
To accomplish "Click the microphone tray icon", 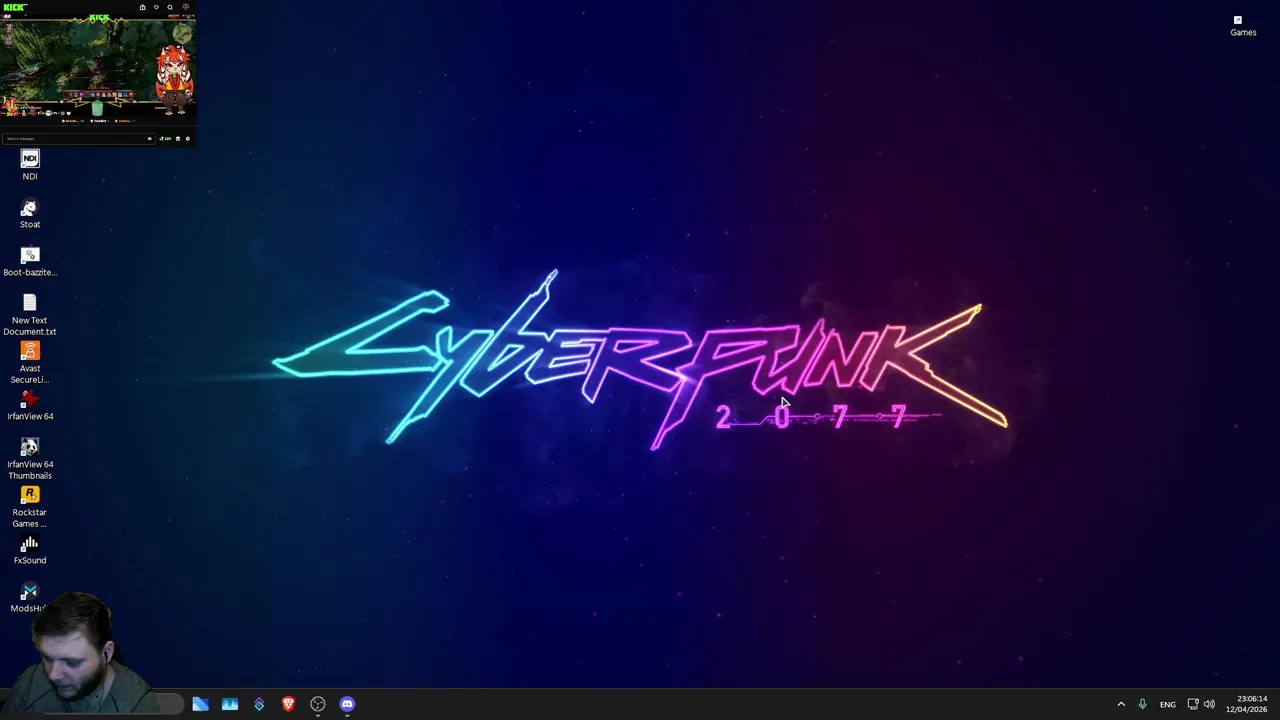I will tap(1142, 704).
